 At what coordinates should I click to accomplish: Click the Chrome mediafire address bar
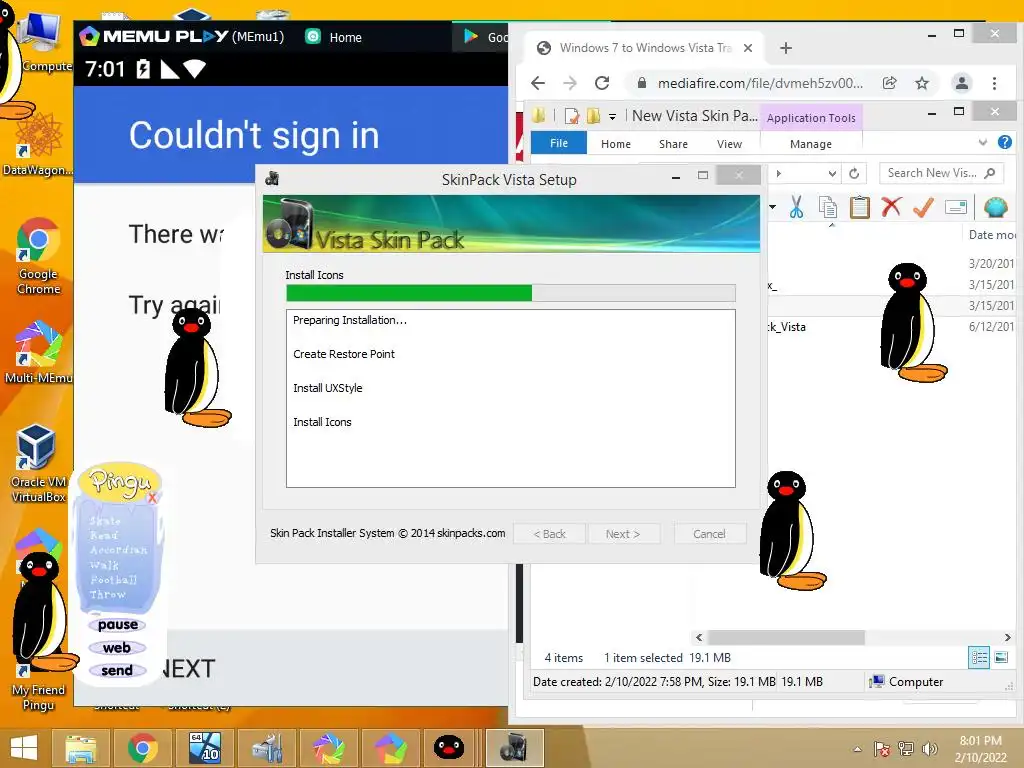tap(760, 83)
